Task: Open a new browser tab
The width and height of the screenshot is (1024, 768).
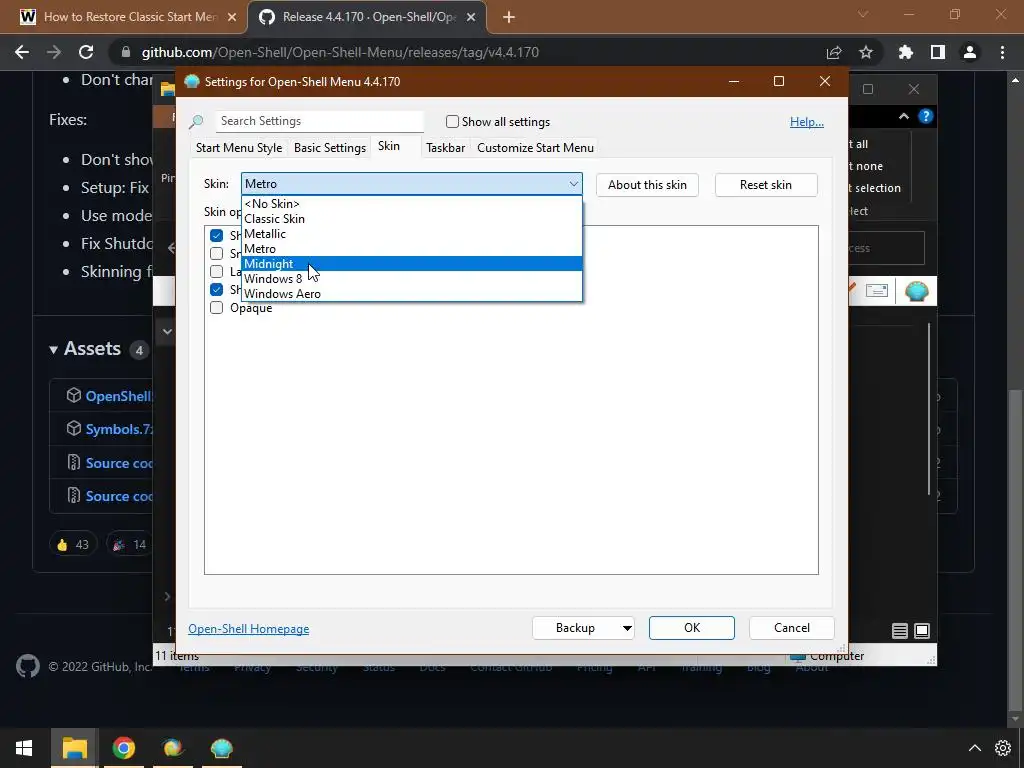Action: pos(509,18)
